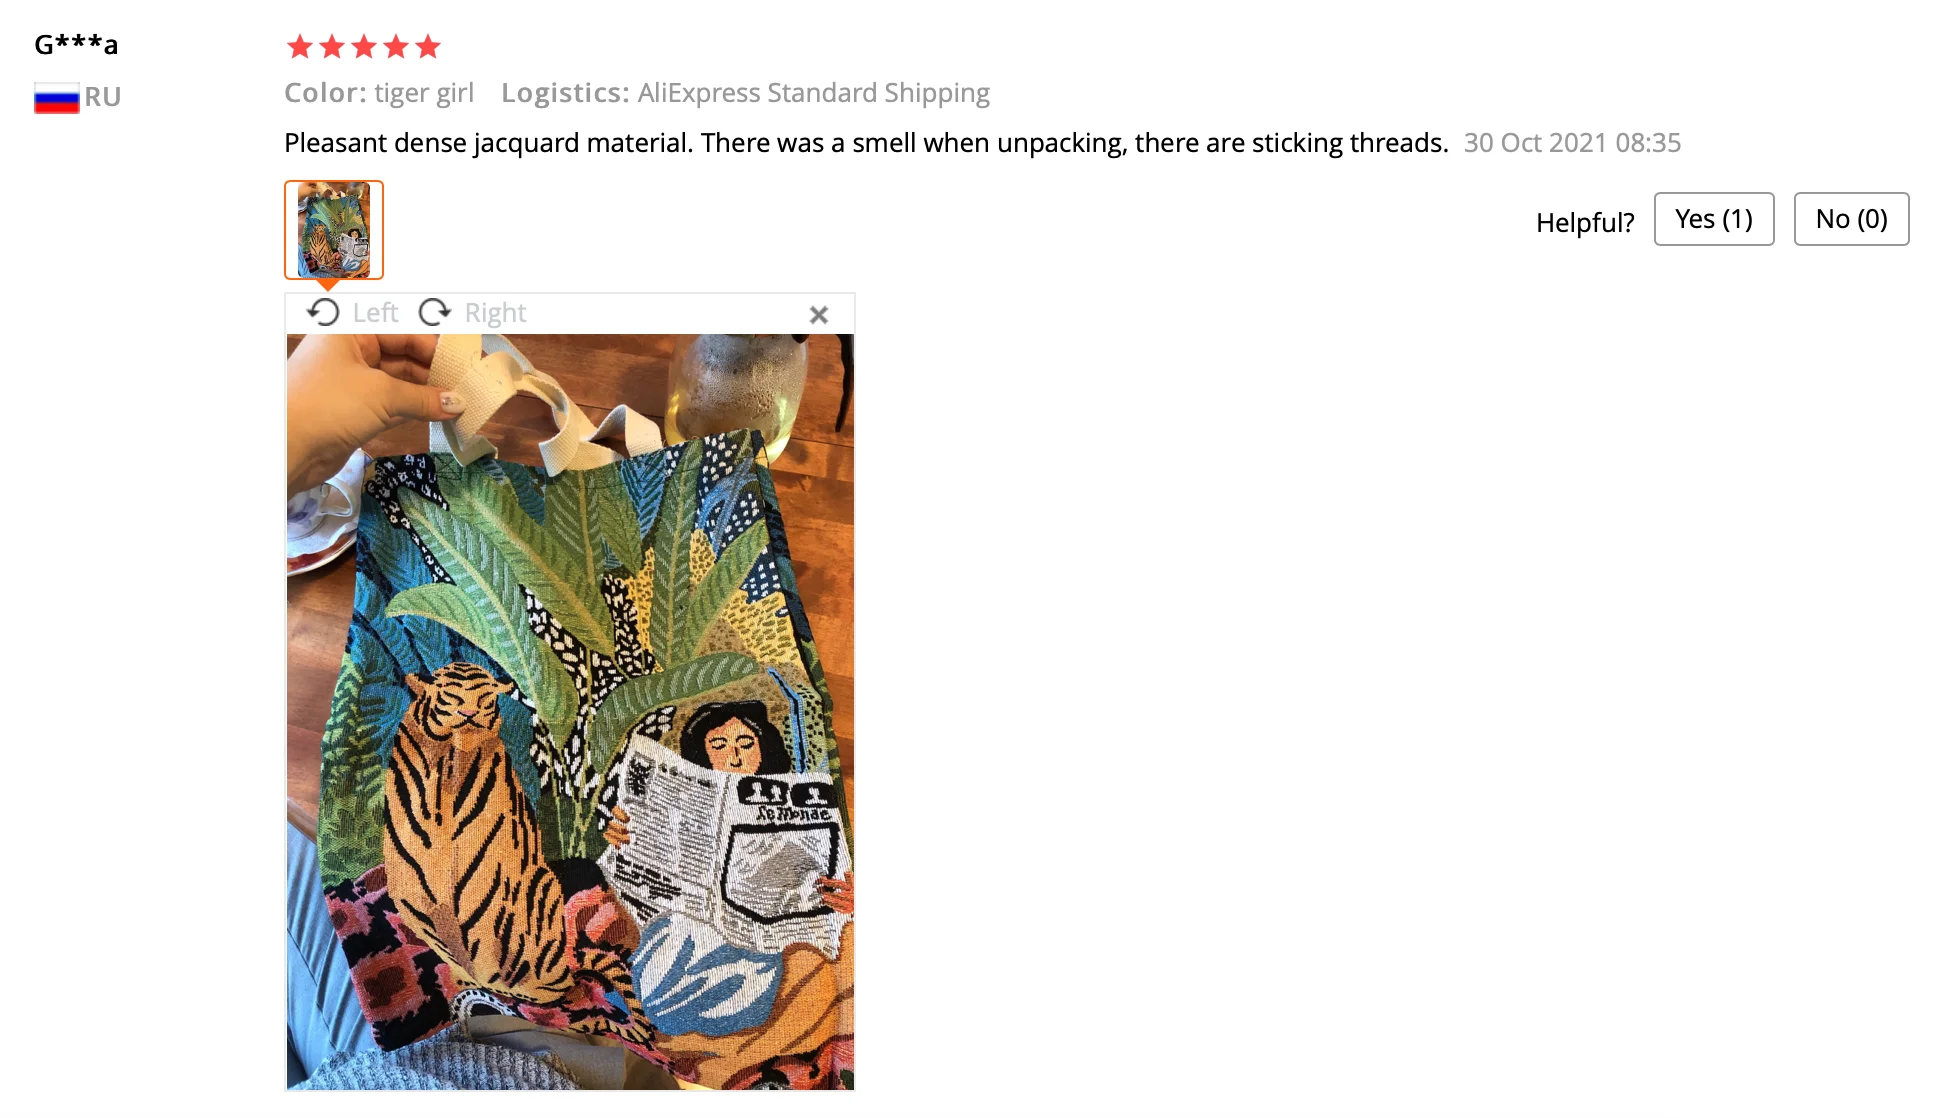Click the Russian flag icon
The image size is (1958, 1118).
pos(57,98)
